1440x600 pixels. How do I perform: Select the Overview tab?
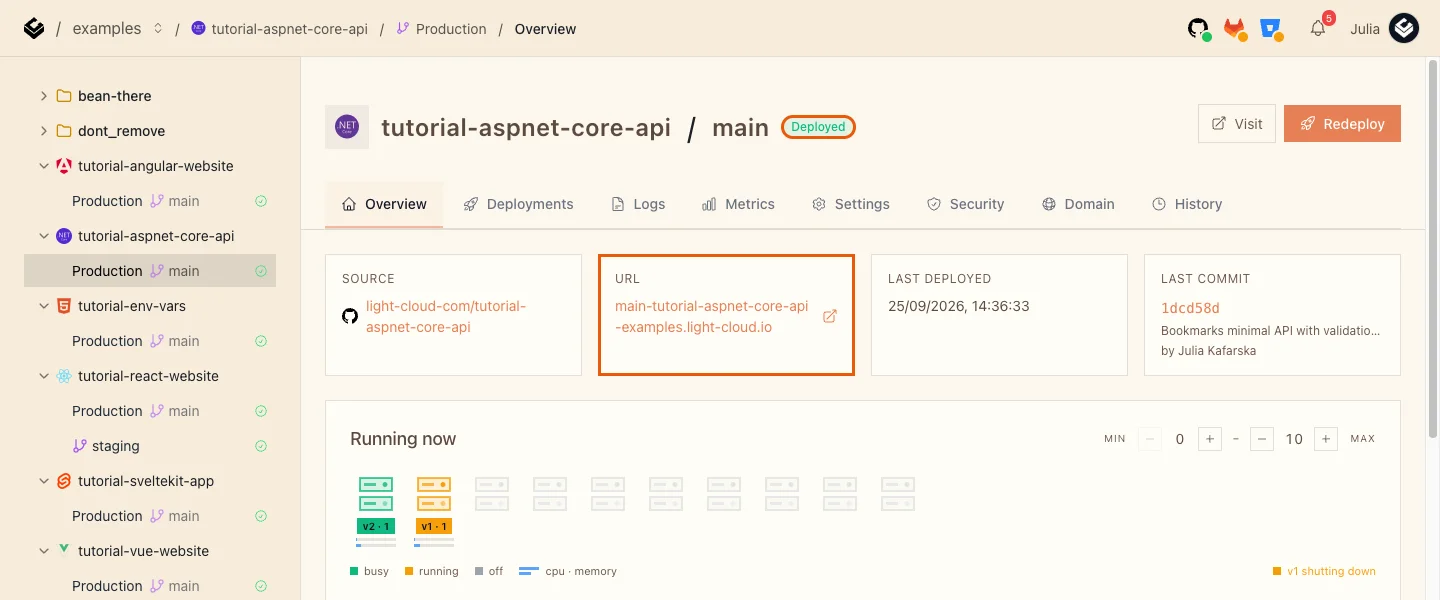pos(384,204)
